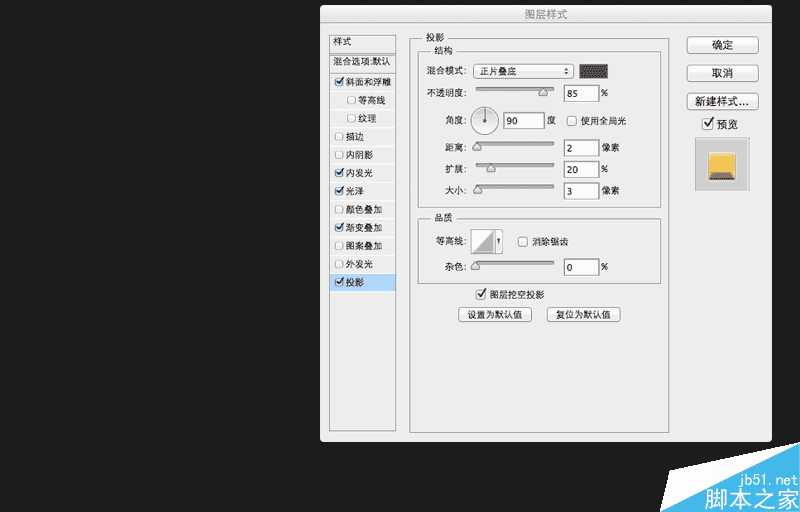This screenshot has width=800, height=512.
Task: Enable the 使用全局光 checkbox
Action: pyautogui.click(x=572, y=121)
